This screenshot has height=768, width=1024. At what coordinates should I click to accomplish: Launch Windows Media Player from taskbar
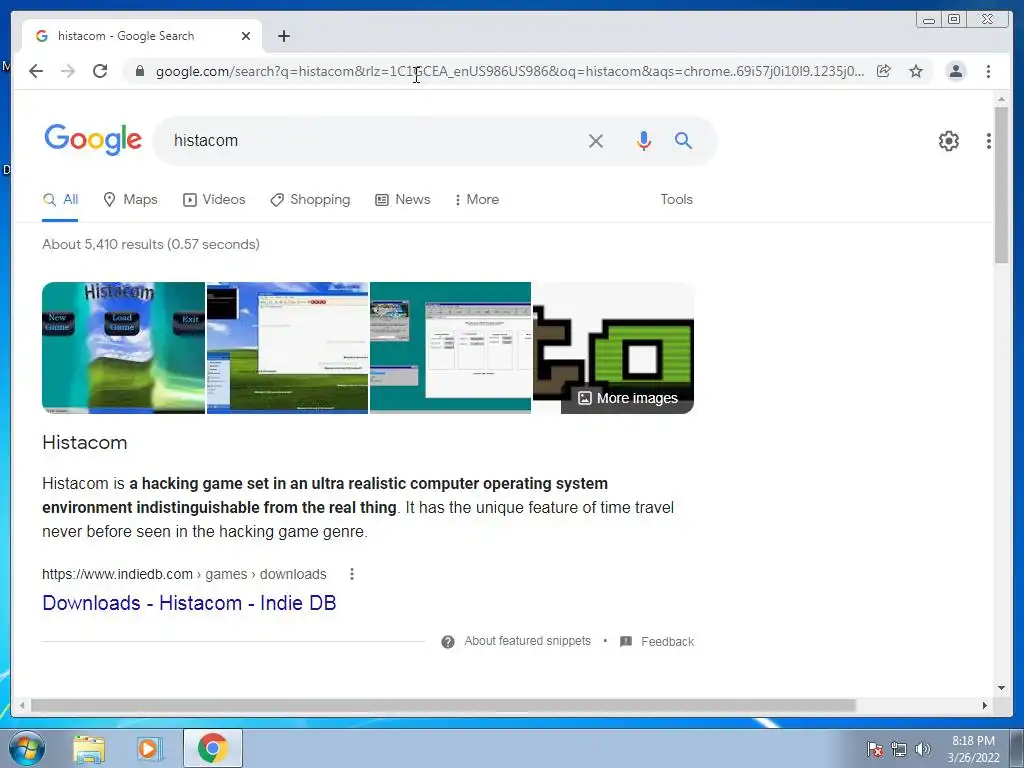pyautogui.click(x=150, y=748)
